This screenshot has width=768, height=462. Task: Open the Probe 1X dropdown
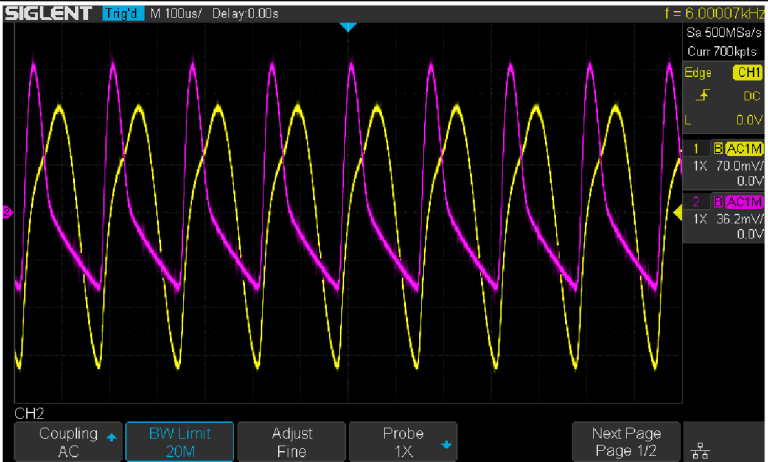404,441
